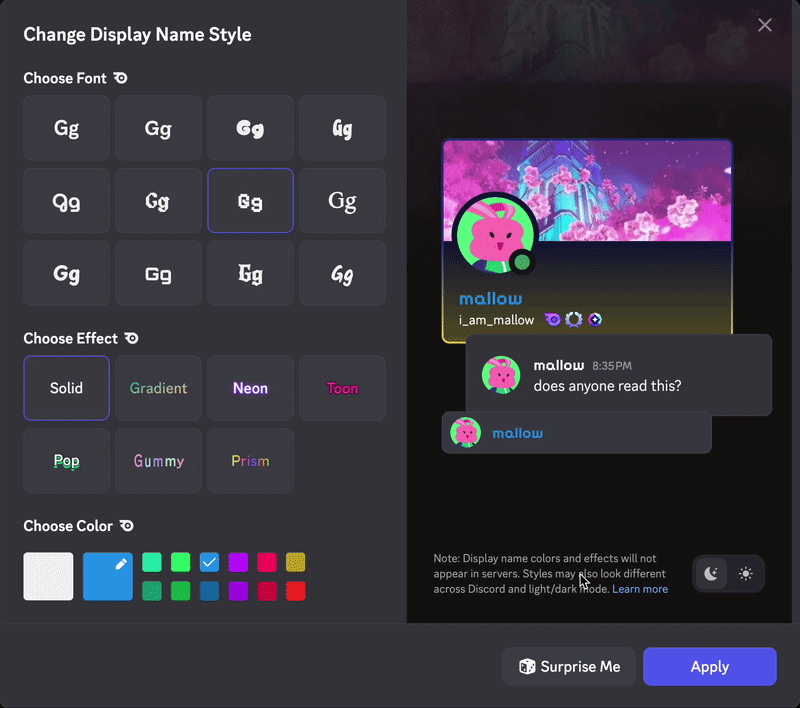Choose the gold yellow swatch
This screenshot has width=800, height=708.
tap(295, 562)
